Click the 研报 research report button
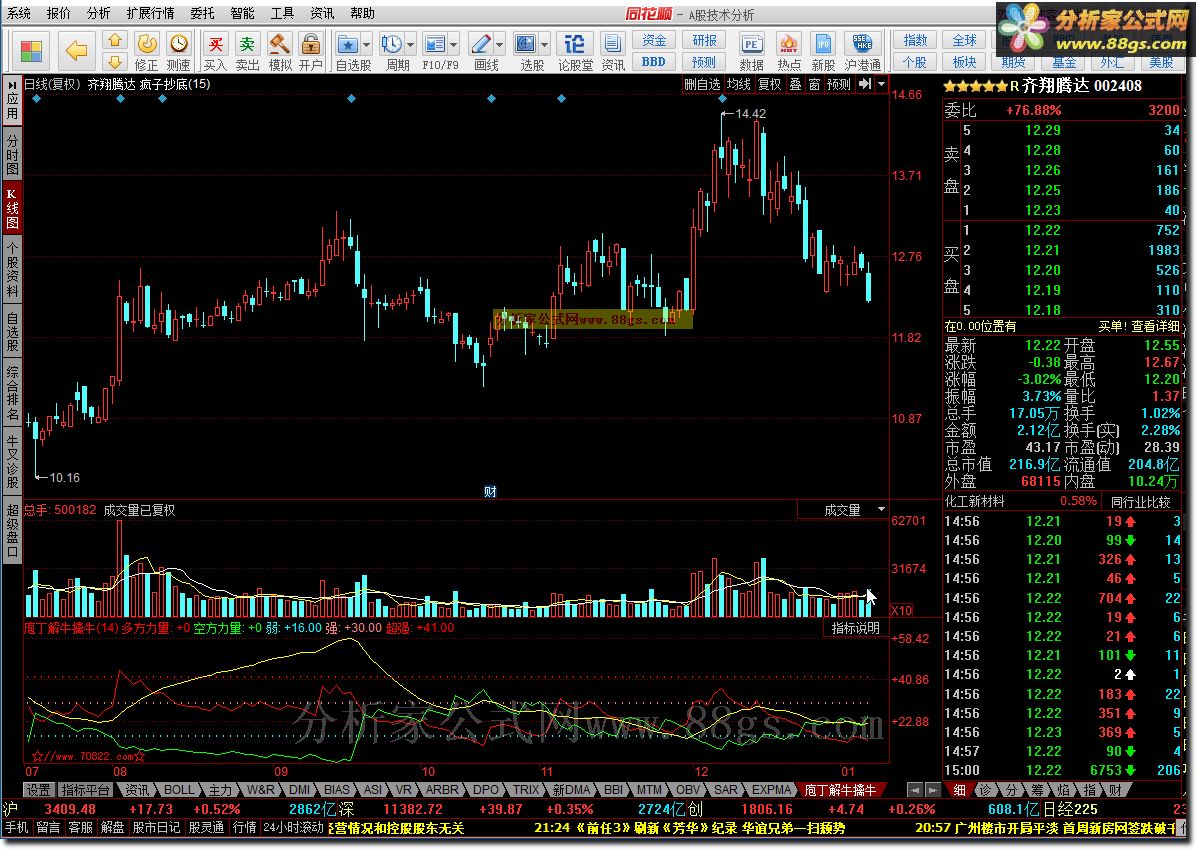1198x850 pixels. coord(704,40)
